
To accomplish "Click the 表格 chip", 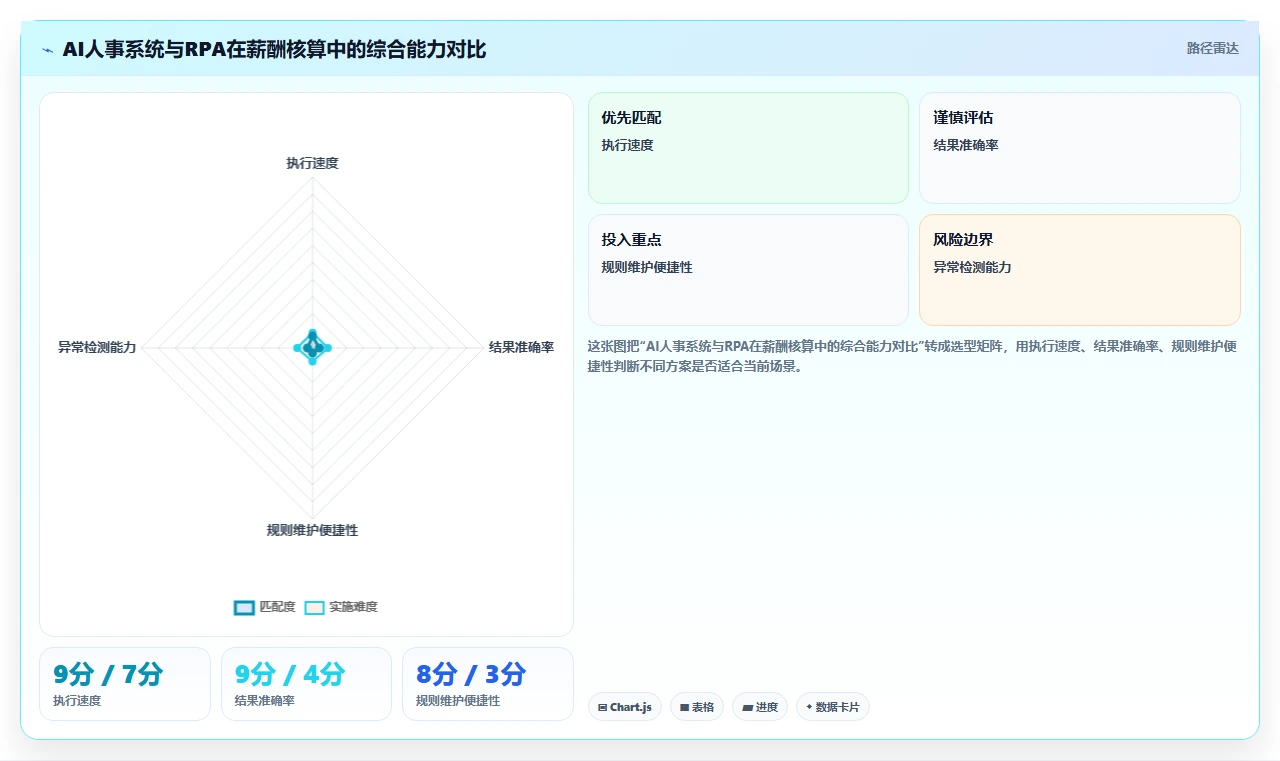I will click(x=697, y=707).
